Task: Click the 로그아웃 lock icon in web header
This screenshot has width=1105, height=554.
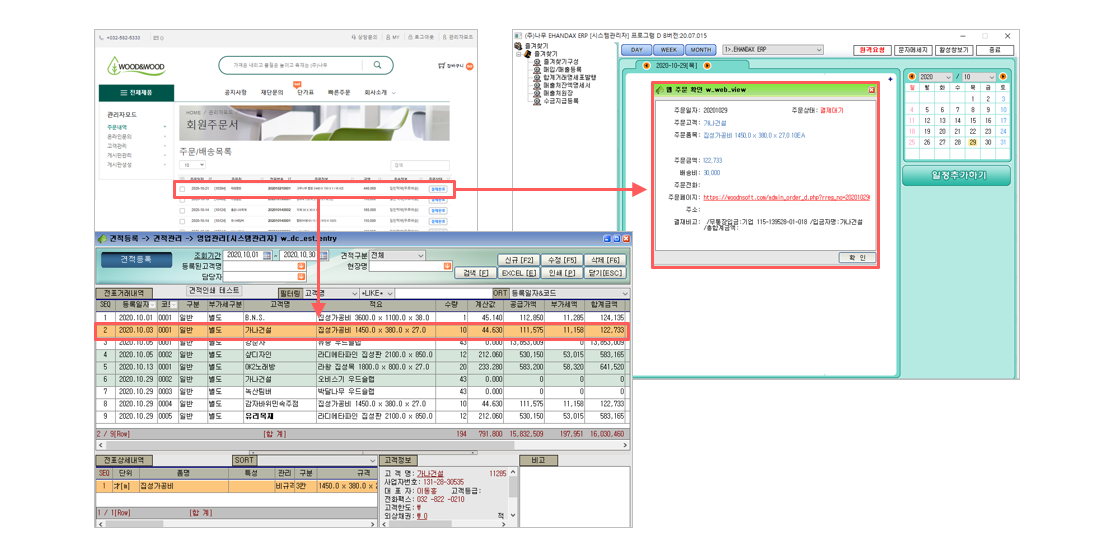Action: [410, 37]
